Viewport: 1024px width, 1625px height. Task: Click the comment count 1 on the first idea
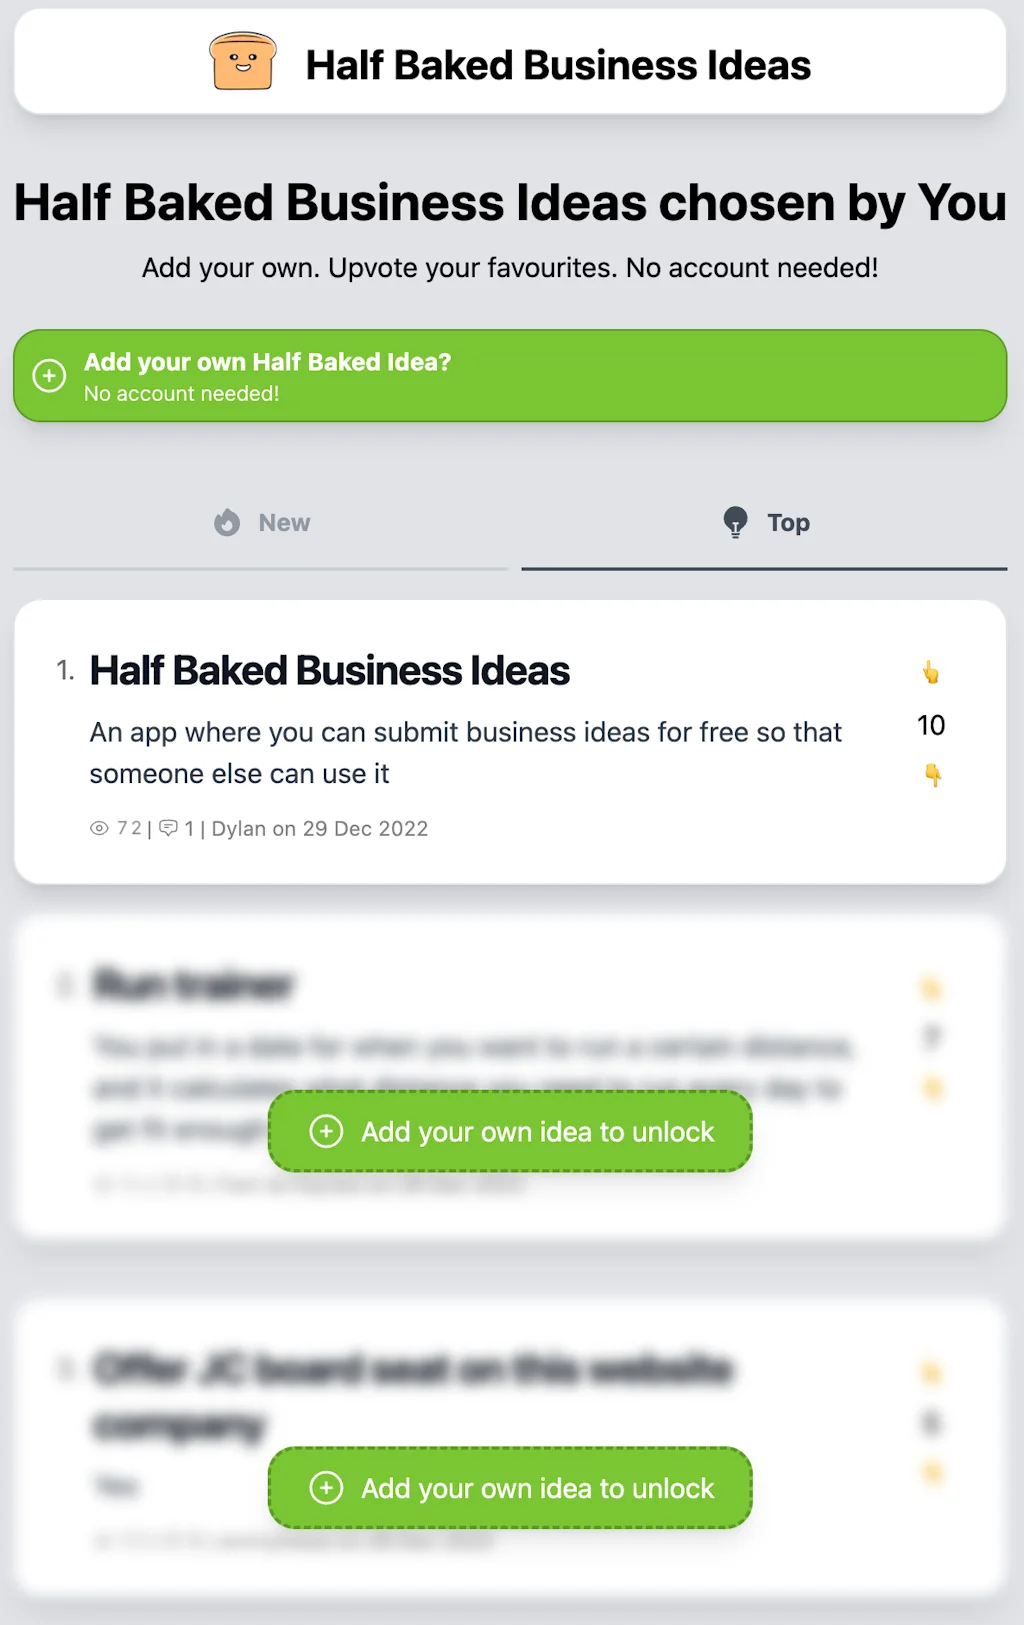tap(190, 828)
